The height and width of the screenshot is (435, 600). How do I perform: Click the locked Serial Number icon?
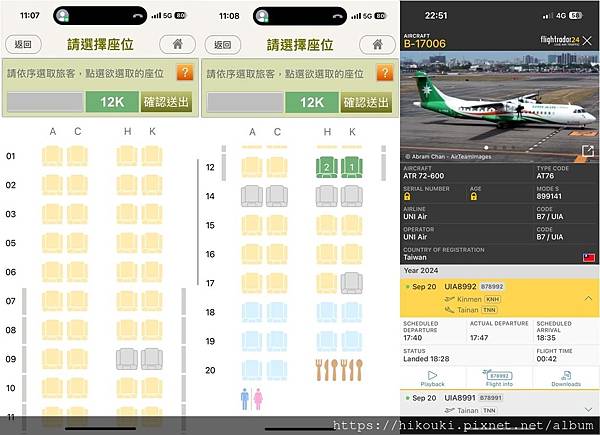(x=407, y=196)
